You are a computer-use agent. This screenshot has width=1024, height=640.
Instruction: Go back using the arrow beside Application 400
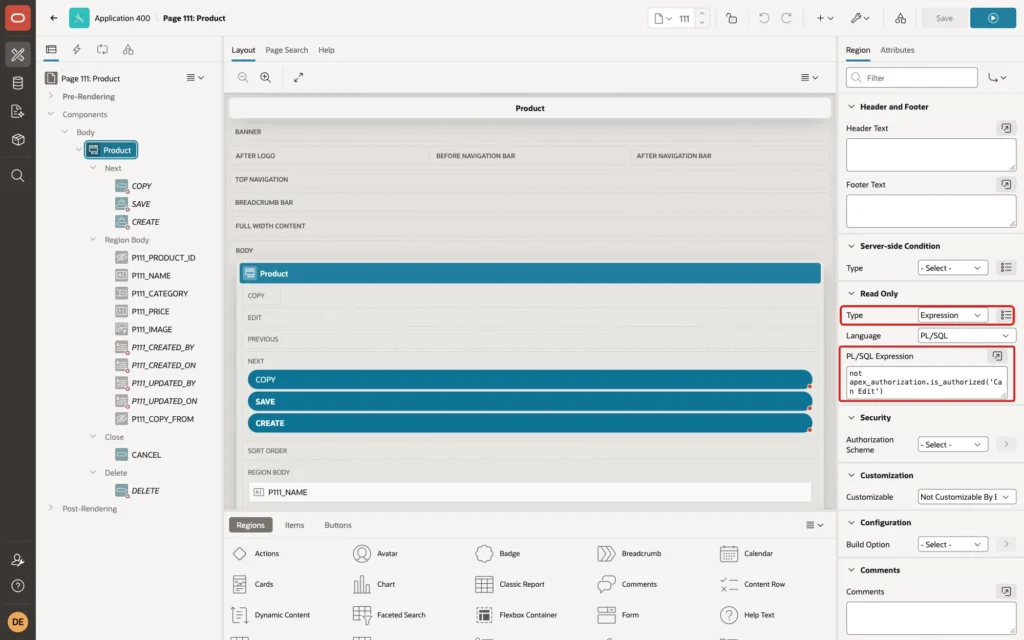tap(54, 18)
